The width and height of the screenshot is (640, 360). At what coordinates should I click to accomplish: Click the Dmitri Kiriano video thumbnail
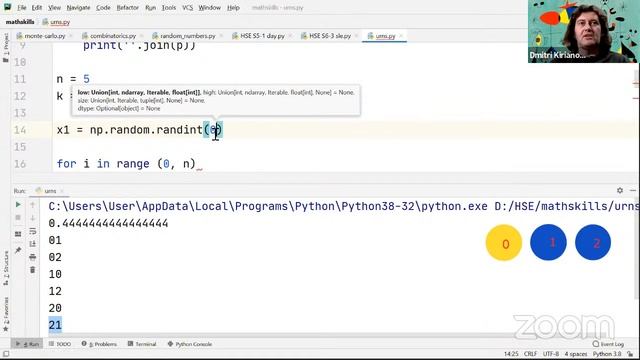click(583, 31)
